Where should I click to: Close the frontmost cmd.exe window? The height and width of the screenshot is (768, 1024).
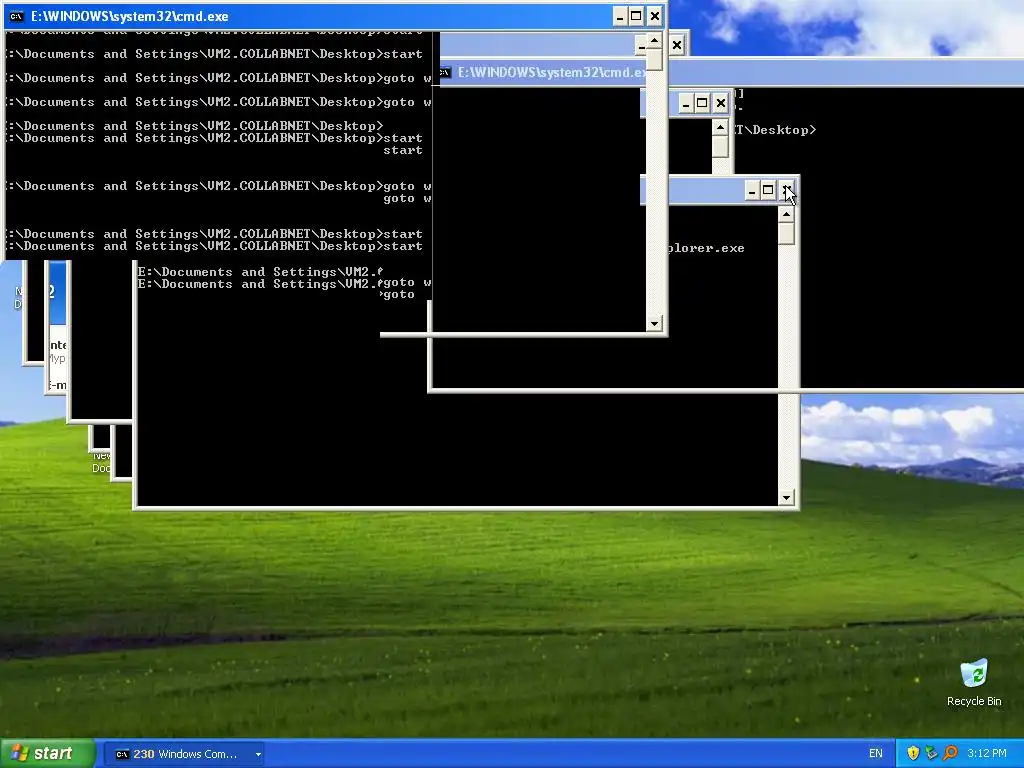(x=654, y=16)
